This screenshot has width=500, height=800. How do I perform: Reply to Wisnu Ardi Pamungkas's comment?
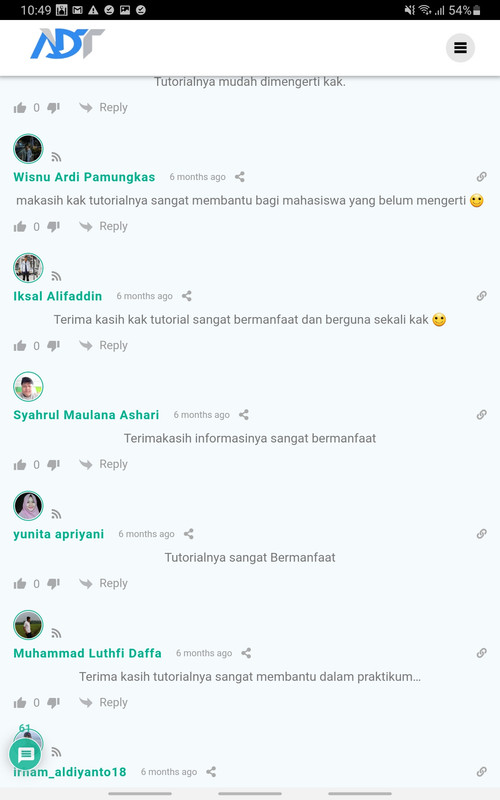(104, 226)
